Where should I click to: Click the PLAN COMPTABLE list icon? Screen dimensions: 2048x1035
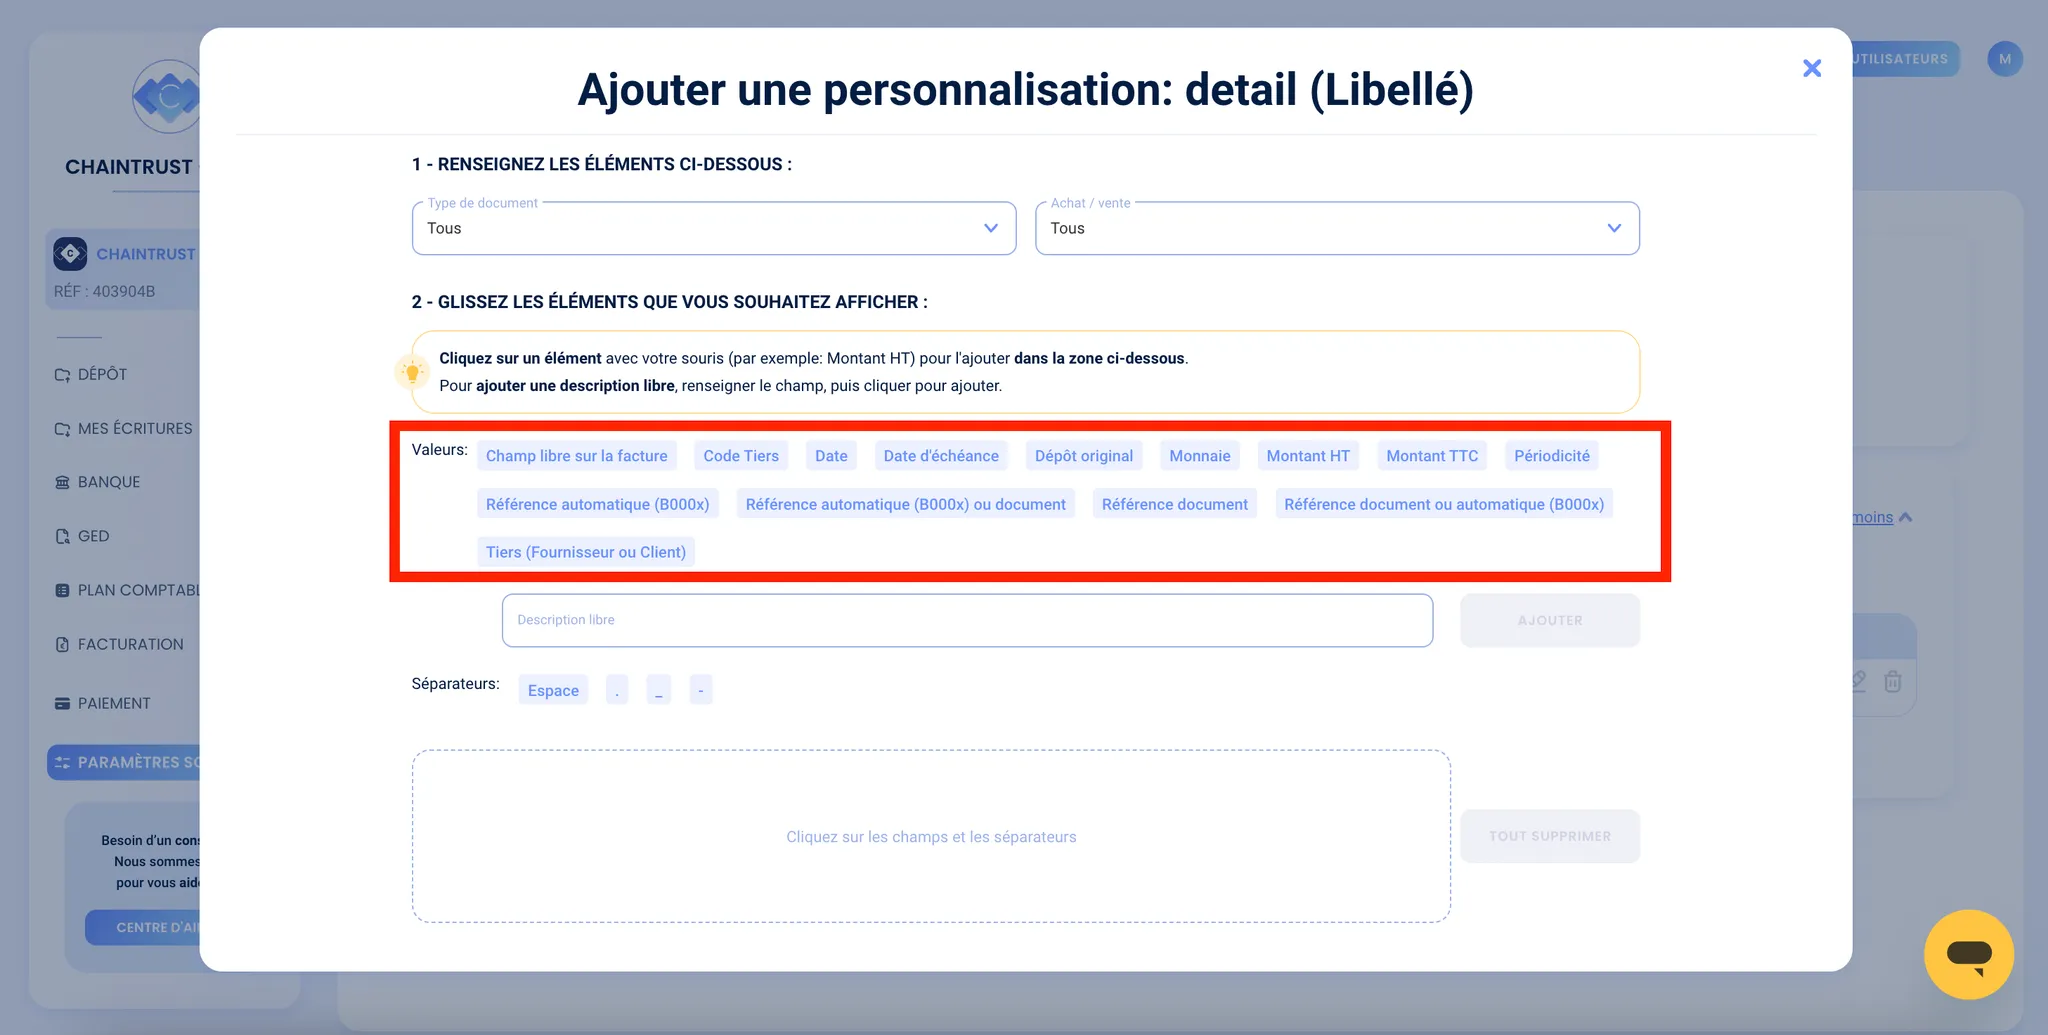pos(62,591)
